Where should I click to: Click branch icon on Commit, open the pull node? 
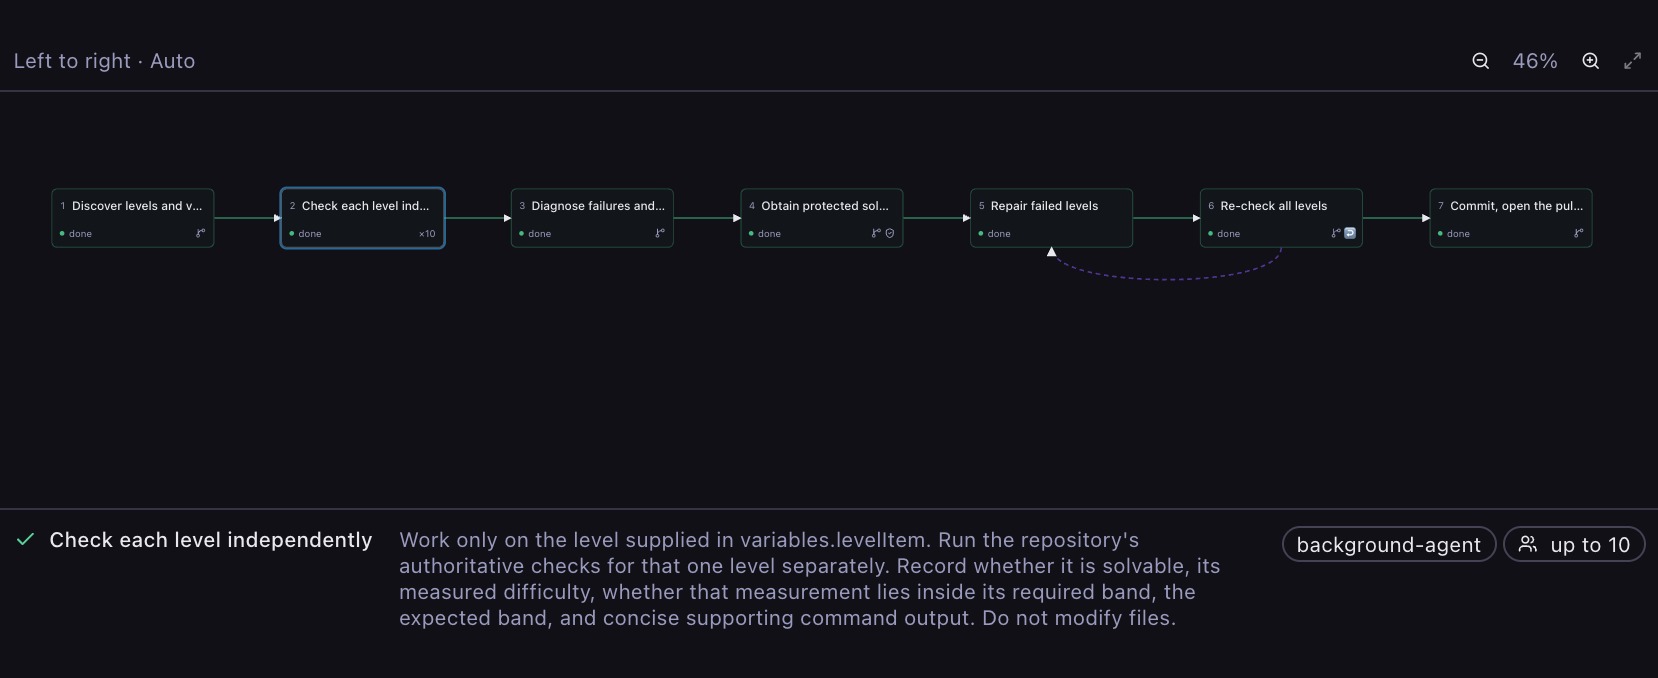[x=1579, y=233]
